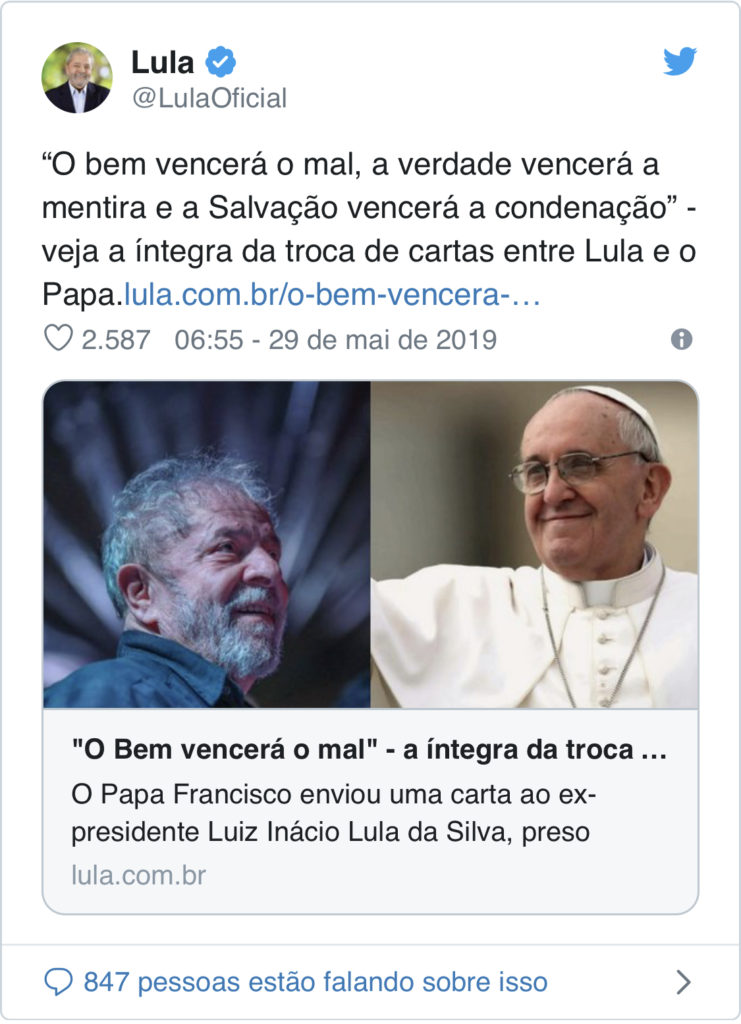Open the 06:55 - 29 de mai de 2019 timestamp
The width and height of the screenshot is (741, 1024).
coord(336,340)
